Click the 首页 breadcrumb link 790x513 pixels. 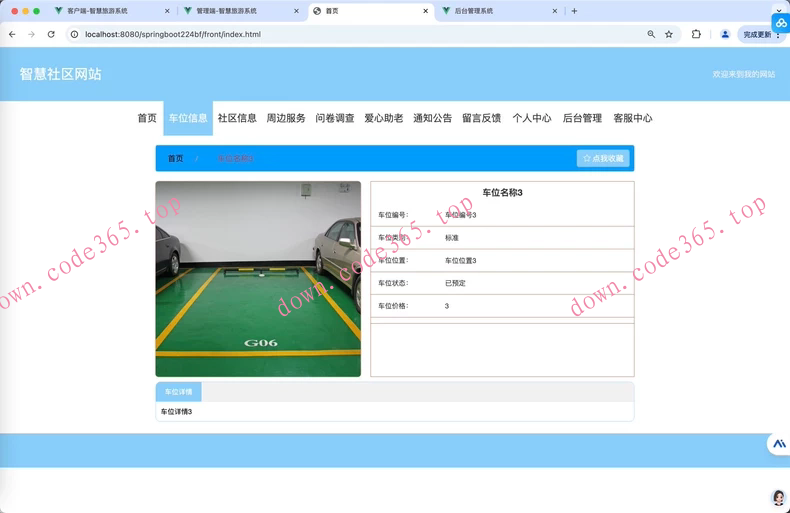click(x=175, y=158)
